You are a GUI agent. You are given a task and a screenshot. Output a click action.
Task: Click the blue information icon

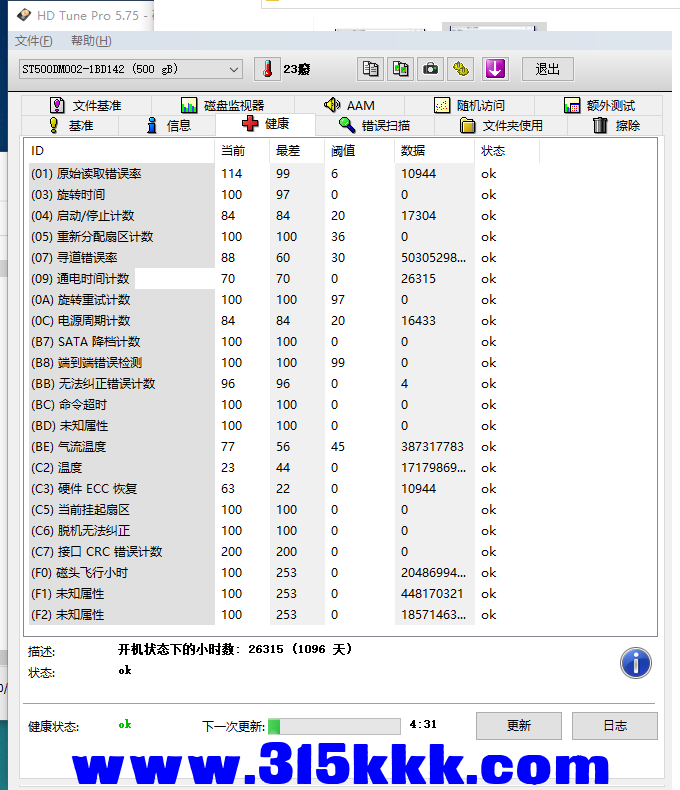(x=636, y=663)
